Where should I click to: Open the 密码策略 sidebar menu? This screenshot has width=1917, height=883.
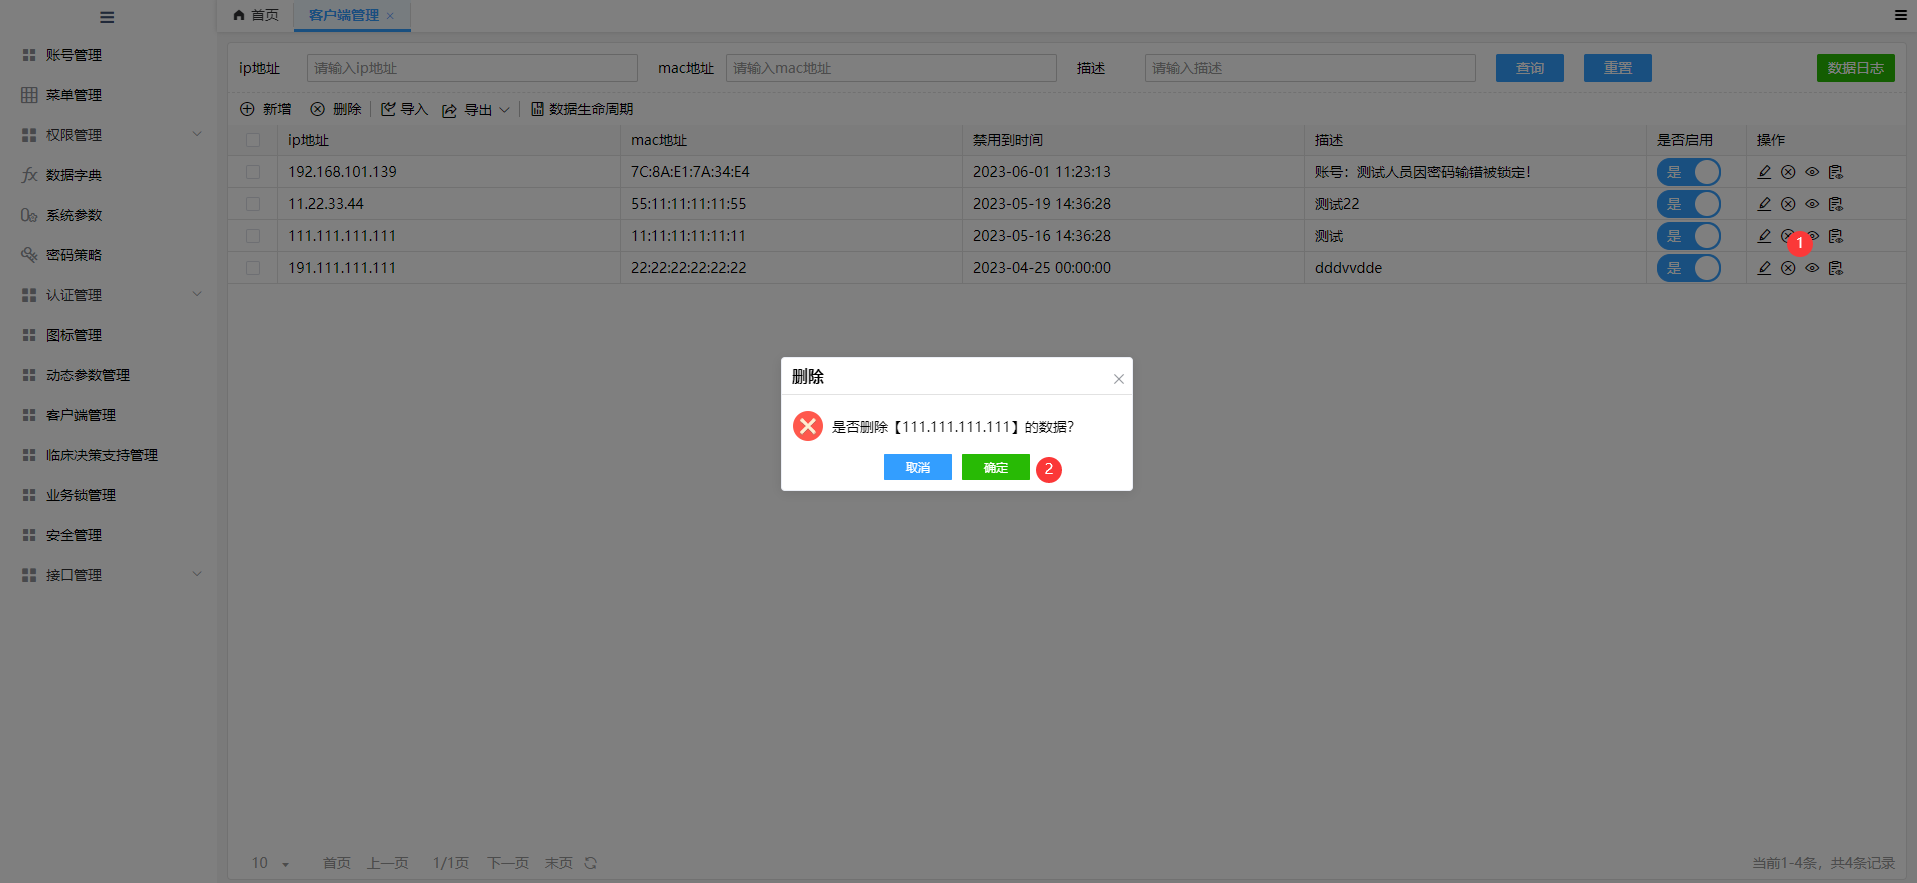tap(74, 255)
